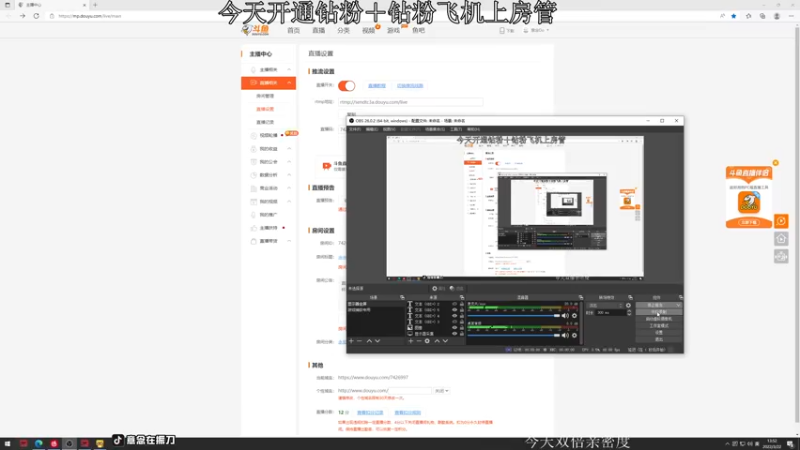Collapse the highlighted orange sidebar section

click(289, 83)
